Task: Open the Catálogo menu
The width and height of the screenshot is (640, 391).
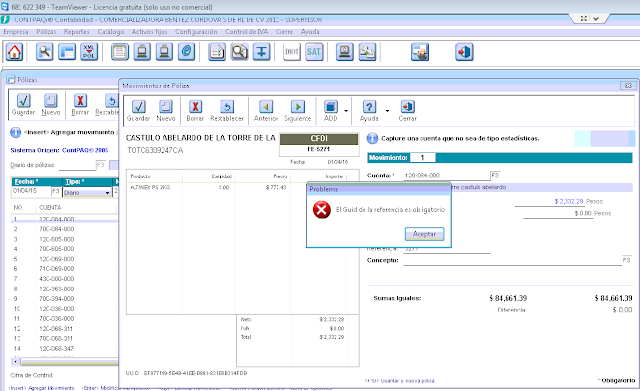Action: coord(111,32)
